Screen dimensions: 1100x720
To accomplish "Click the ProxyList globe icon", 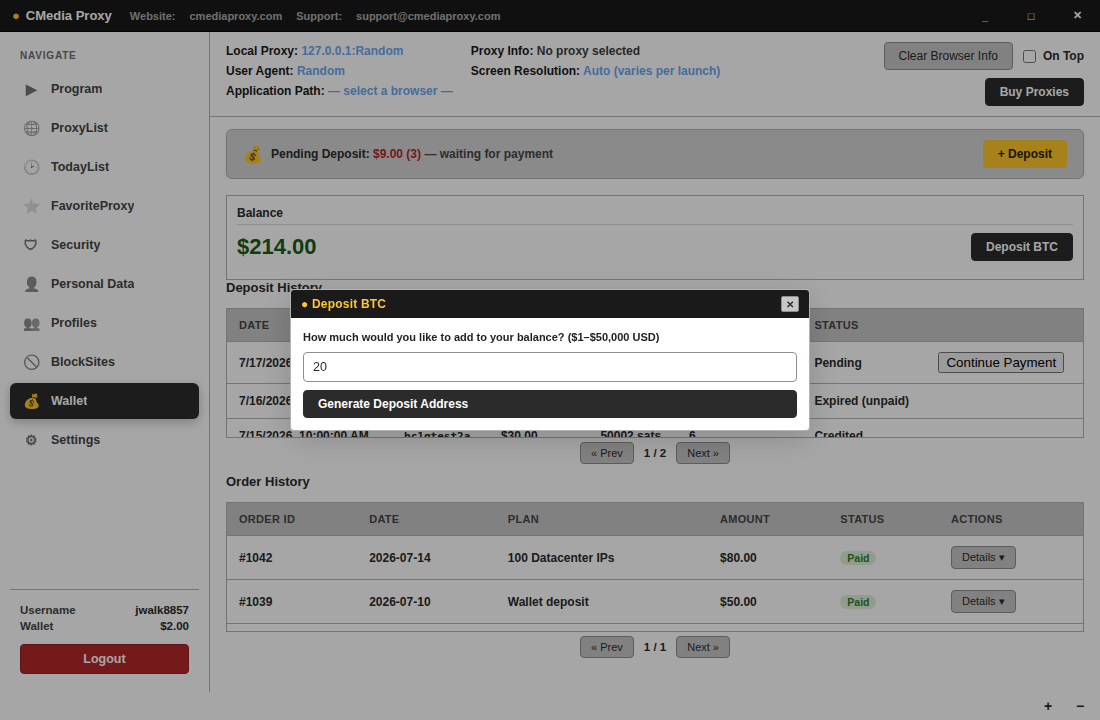I will pos(32,128).
